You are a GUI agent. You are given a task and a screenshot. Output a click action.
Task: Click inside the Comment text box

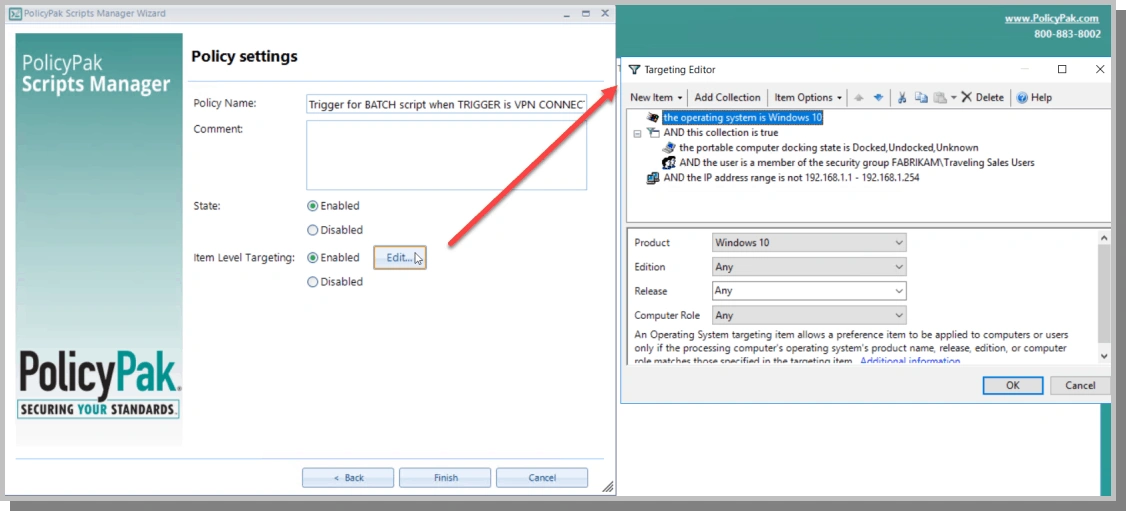446,155
